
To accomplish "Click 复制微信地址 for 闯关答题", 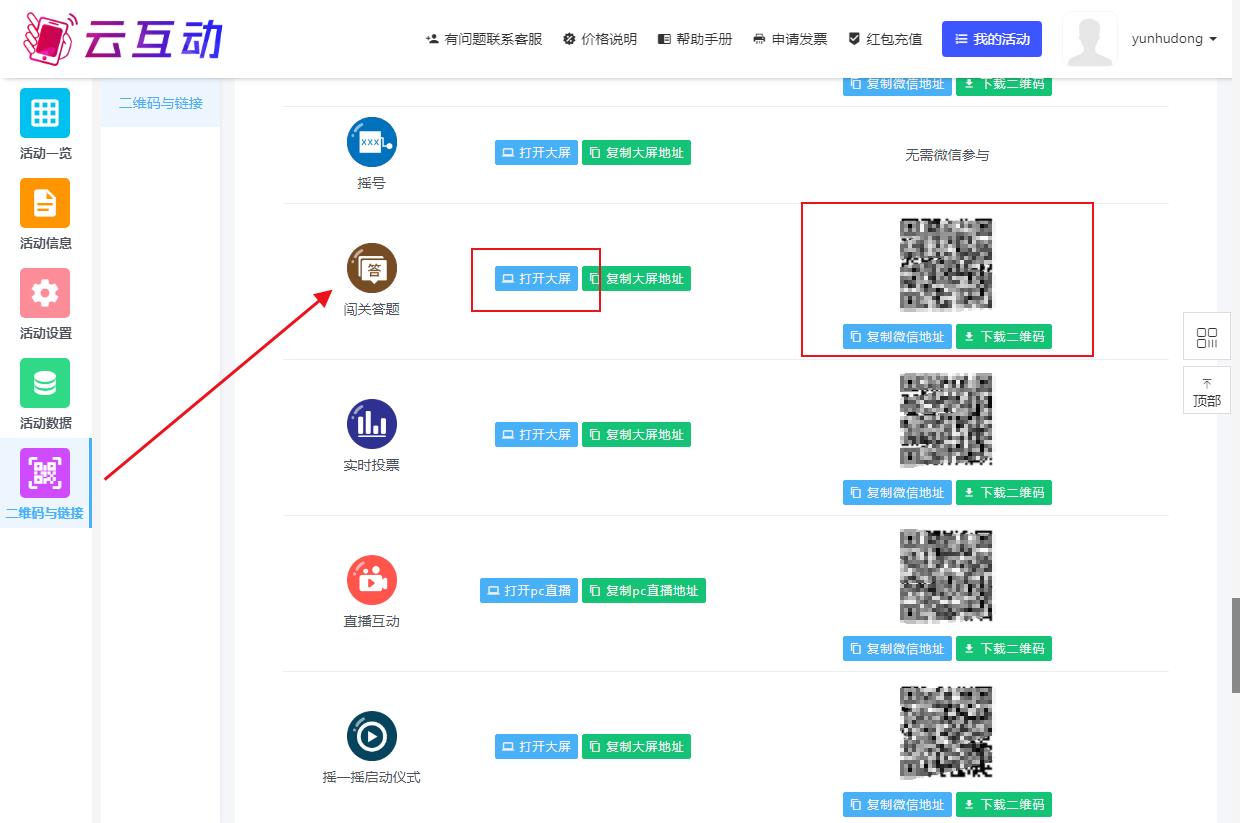I will click(897, 337).
